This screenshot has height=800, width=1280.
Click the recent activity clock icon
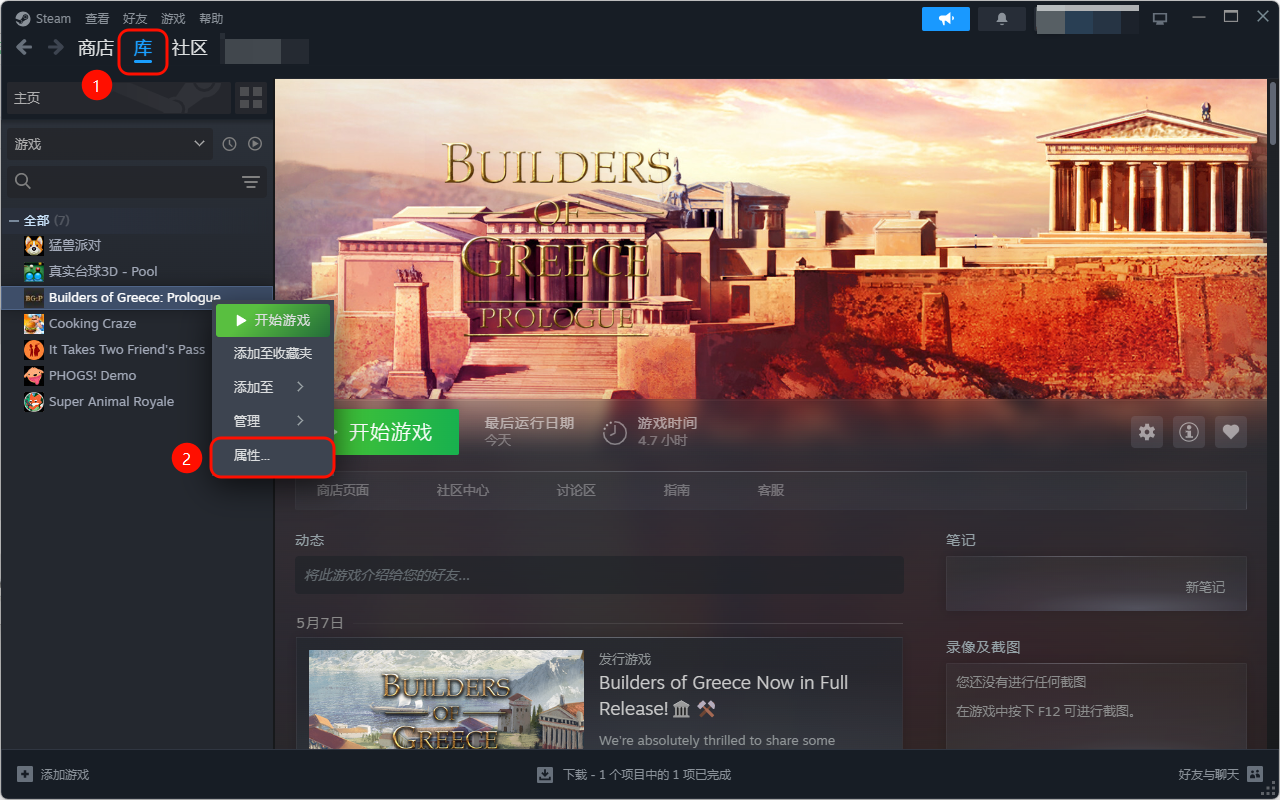tap(230, 144)
